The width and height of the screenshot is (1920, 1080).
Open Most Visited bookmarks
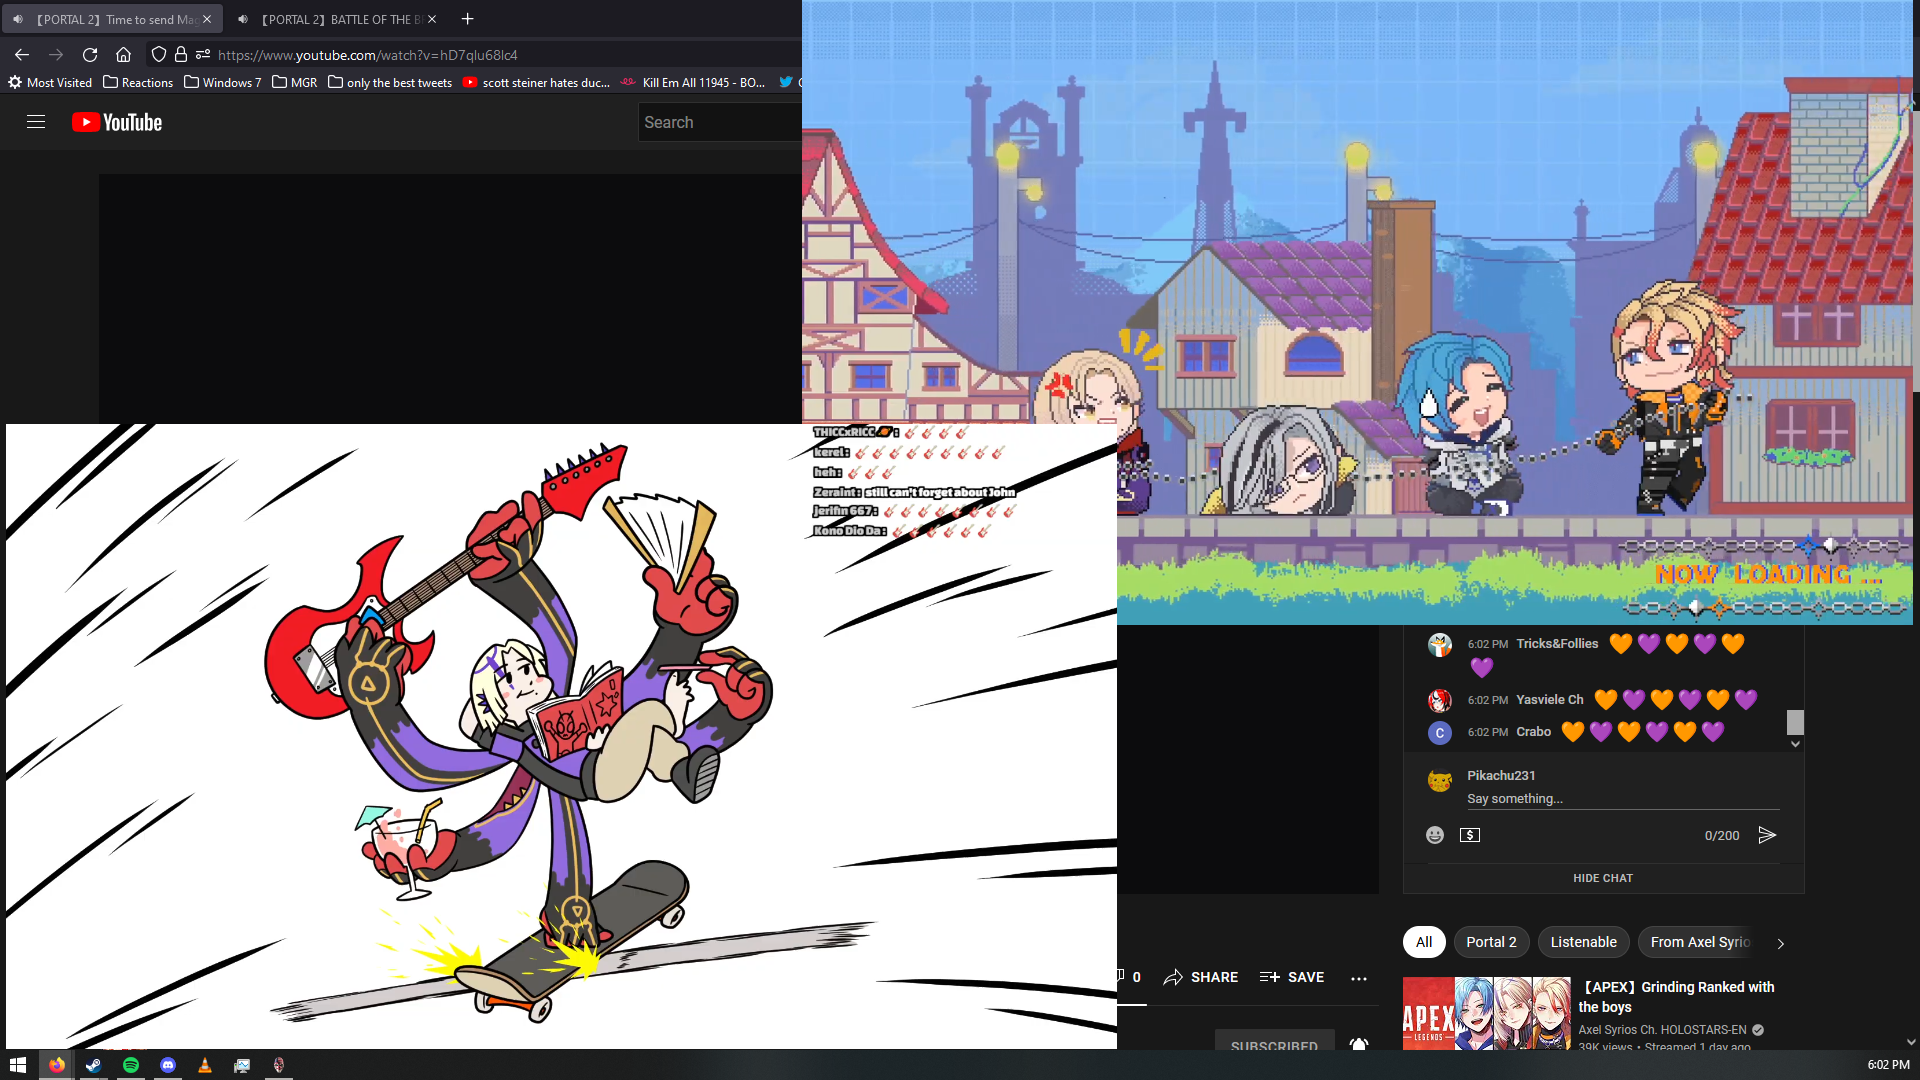pyautogui.click(x=50, y=83)
